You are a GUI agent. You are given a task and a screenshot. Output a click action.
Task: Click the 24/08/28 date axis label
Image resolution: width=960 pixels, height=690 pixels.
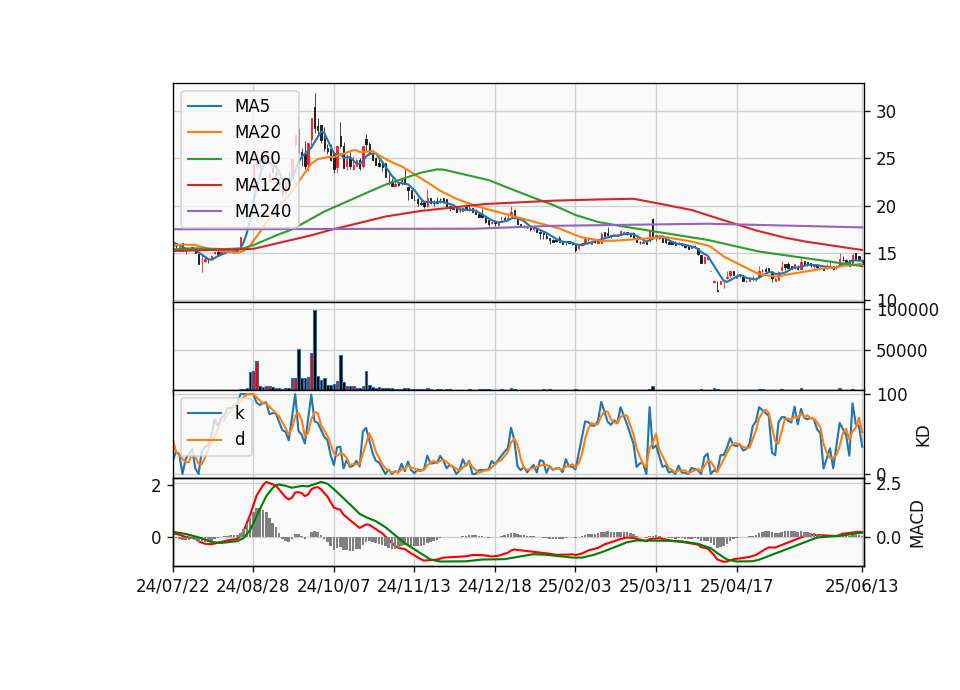[253, 586]
